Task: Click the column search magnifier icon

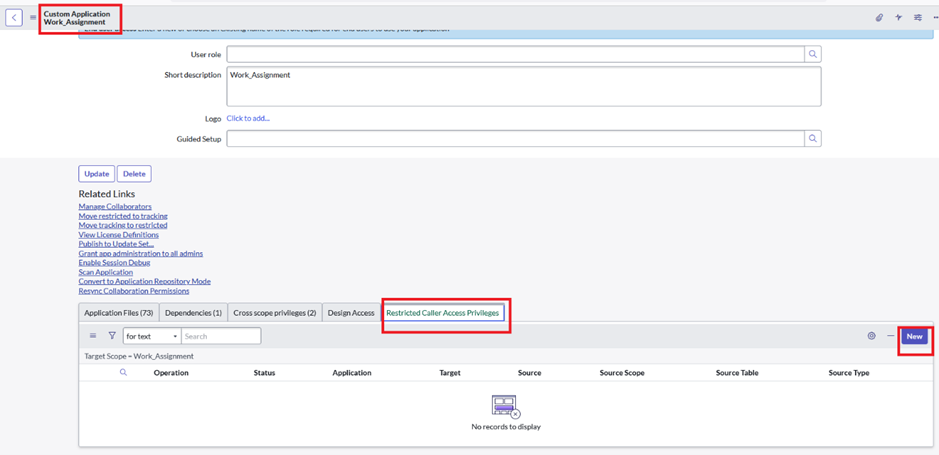Action: (123, 373)
